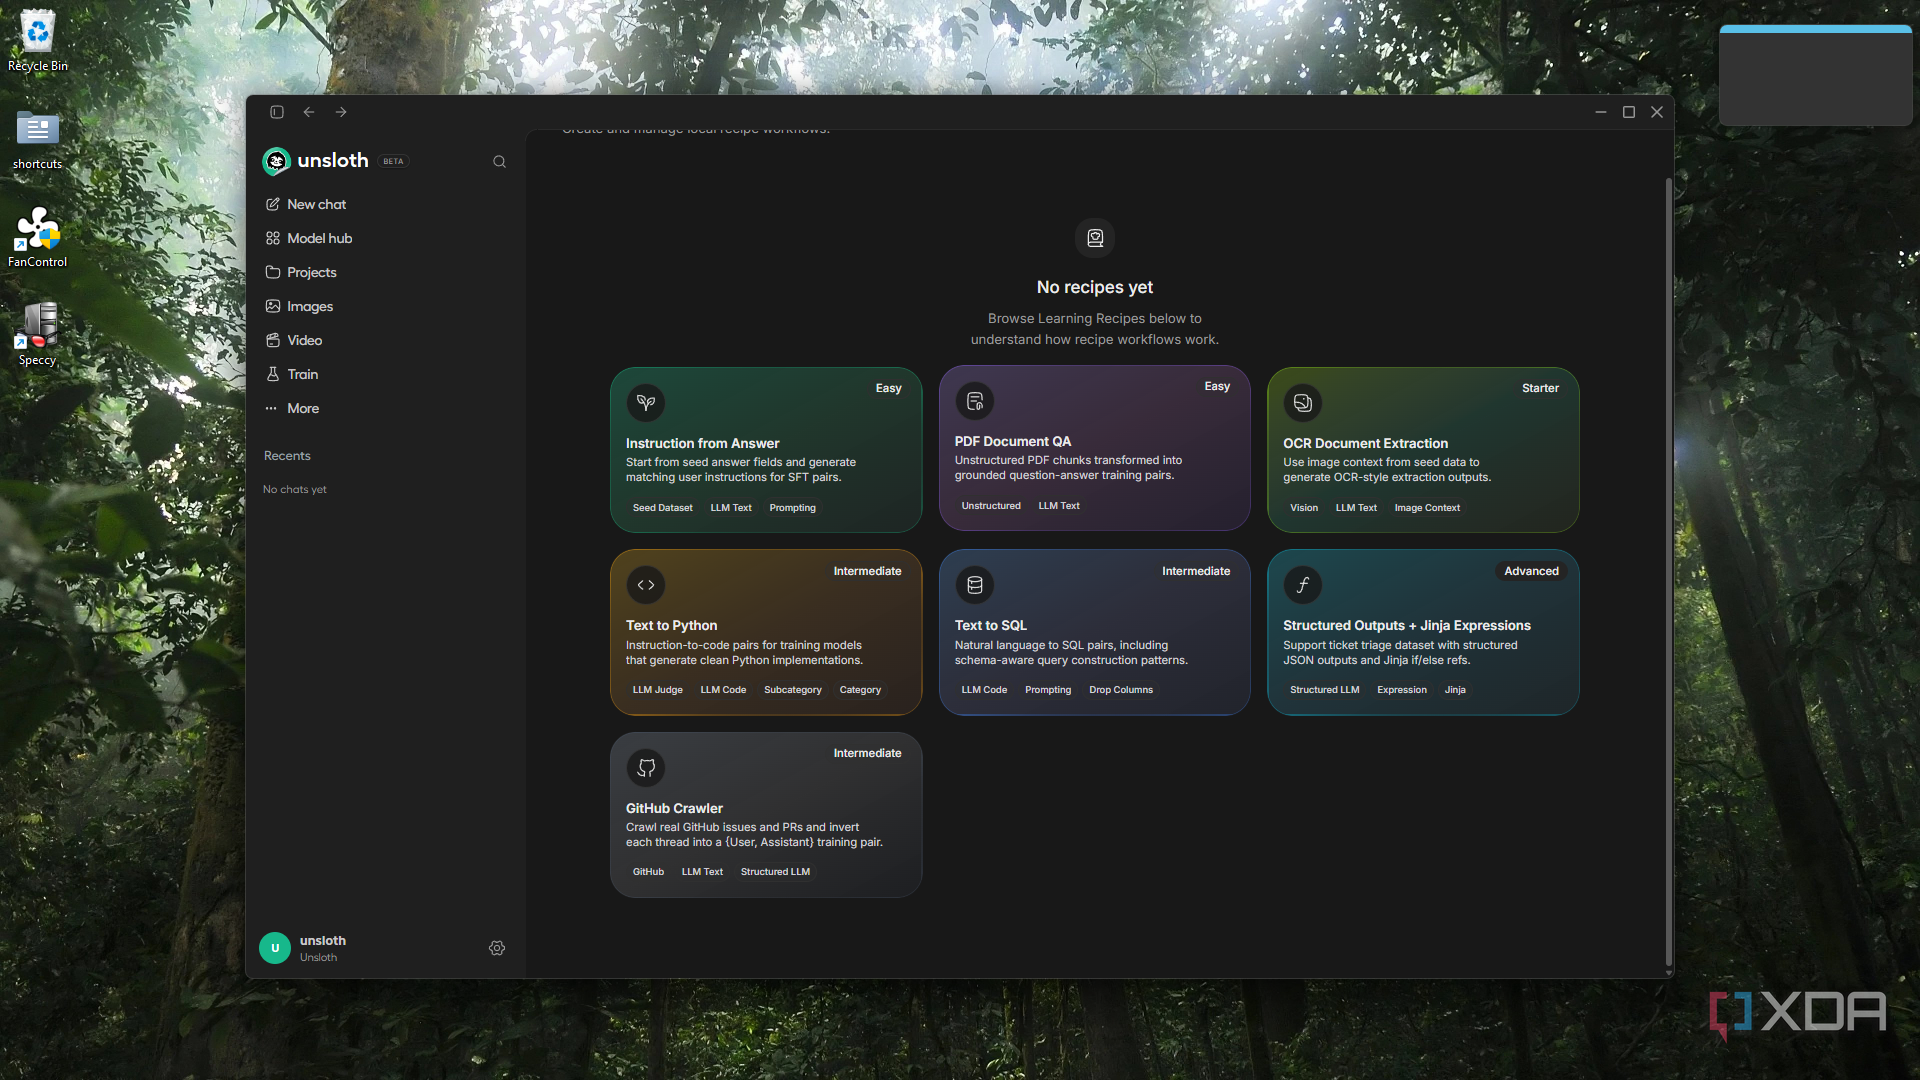This screenshot has width=1920, height=1080.
Task: Click the empty recipes icon
Action: coord(1095,238)
